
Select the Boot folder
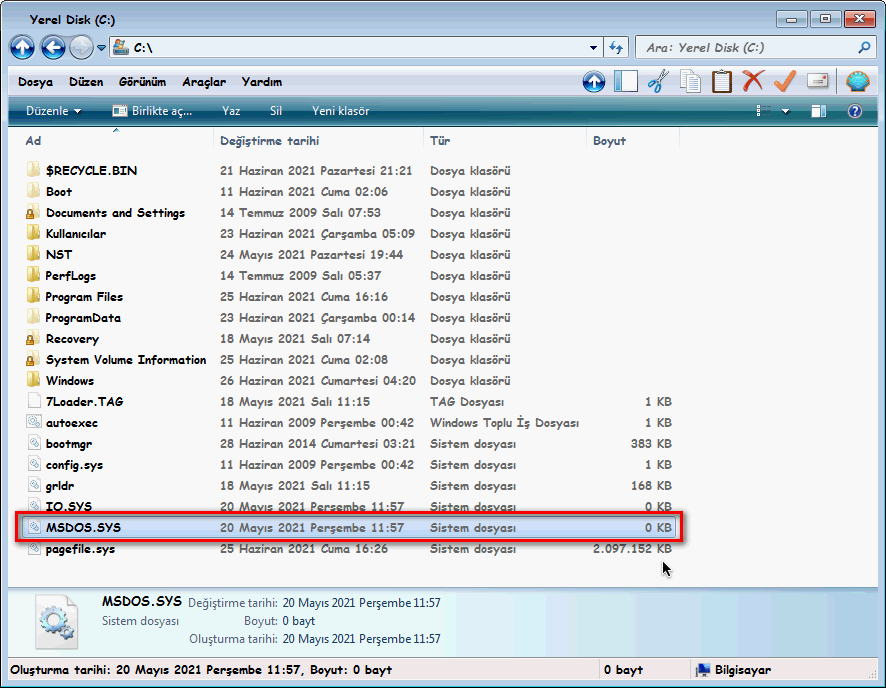coord(59,192)
